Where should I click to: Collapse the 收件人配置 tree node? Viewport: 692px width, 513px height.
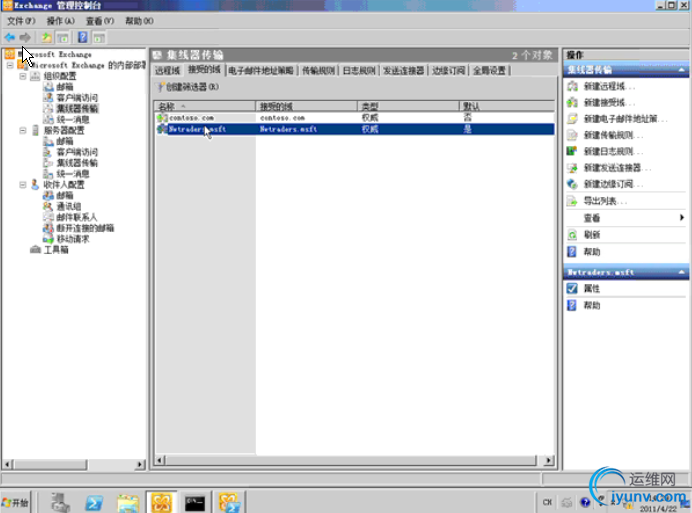(23, 185)
